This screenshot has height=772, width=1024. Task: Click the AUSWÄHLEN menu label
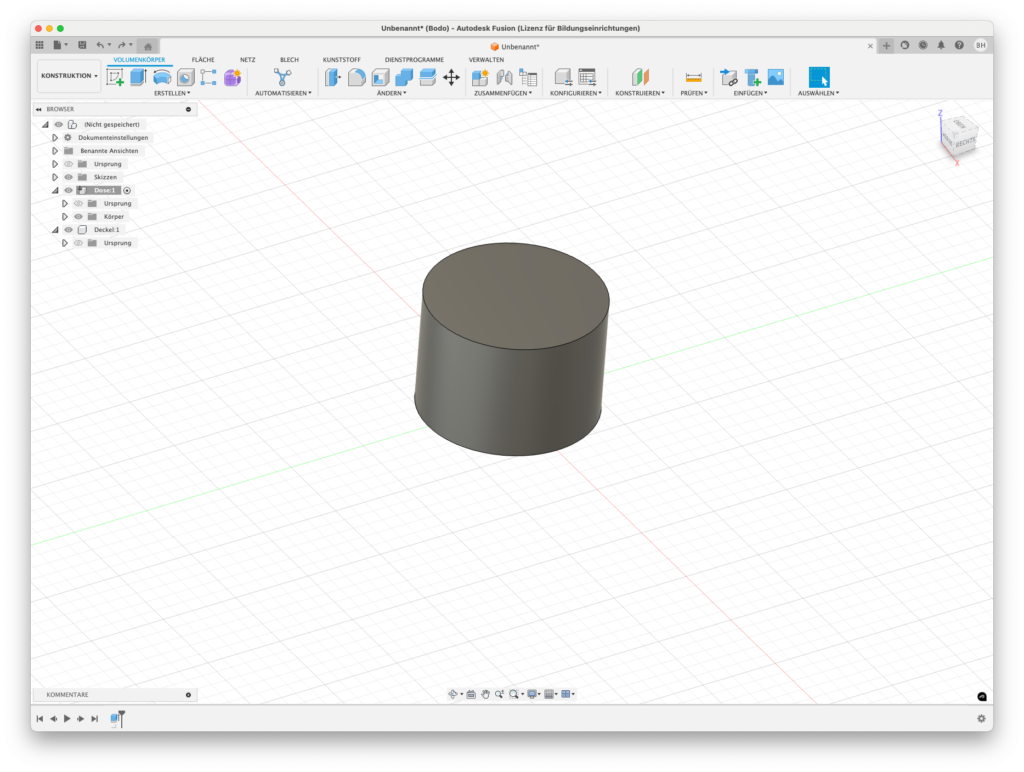click(x=818, y=93)
